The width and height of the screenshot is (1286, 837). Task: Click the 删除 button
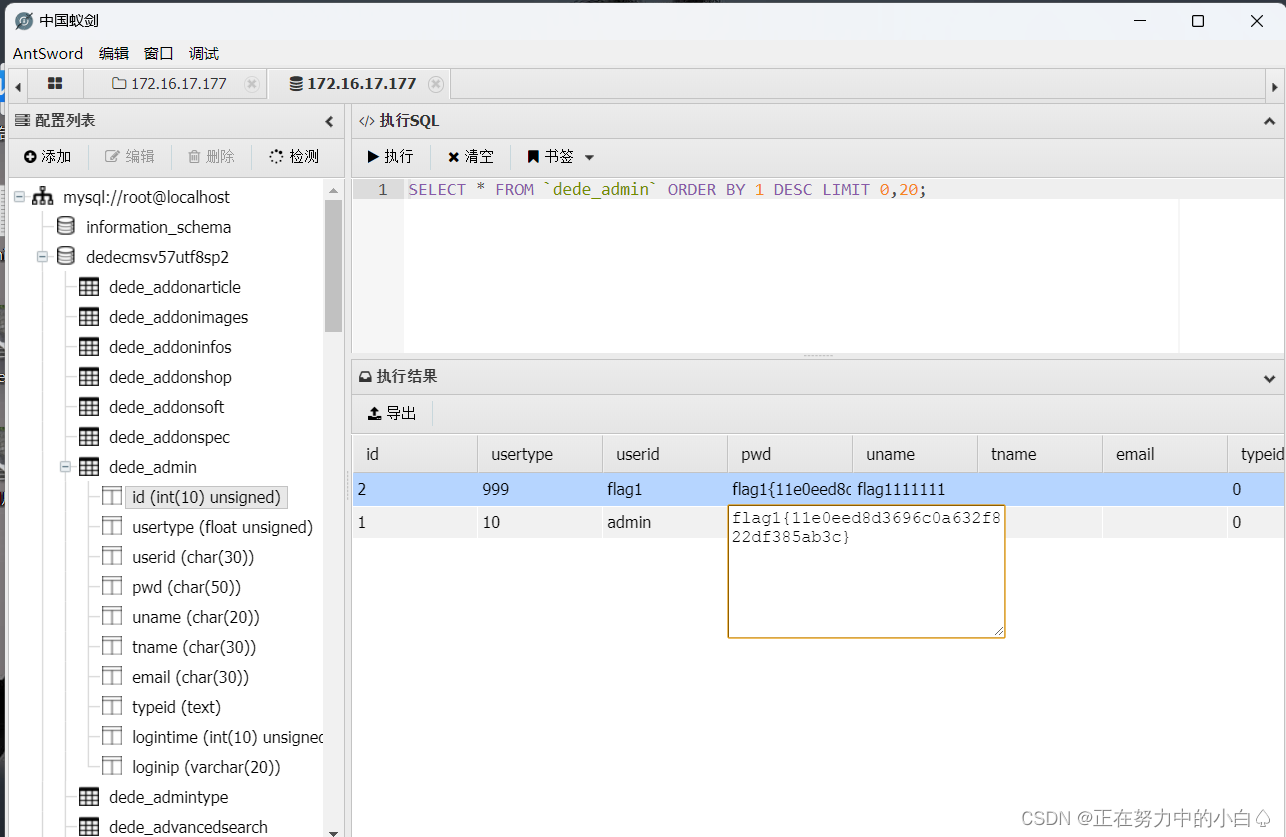tap(211, 157)
